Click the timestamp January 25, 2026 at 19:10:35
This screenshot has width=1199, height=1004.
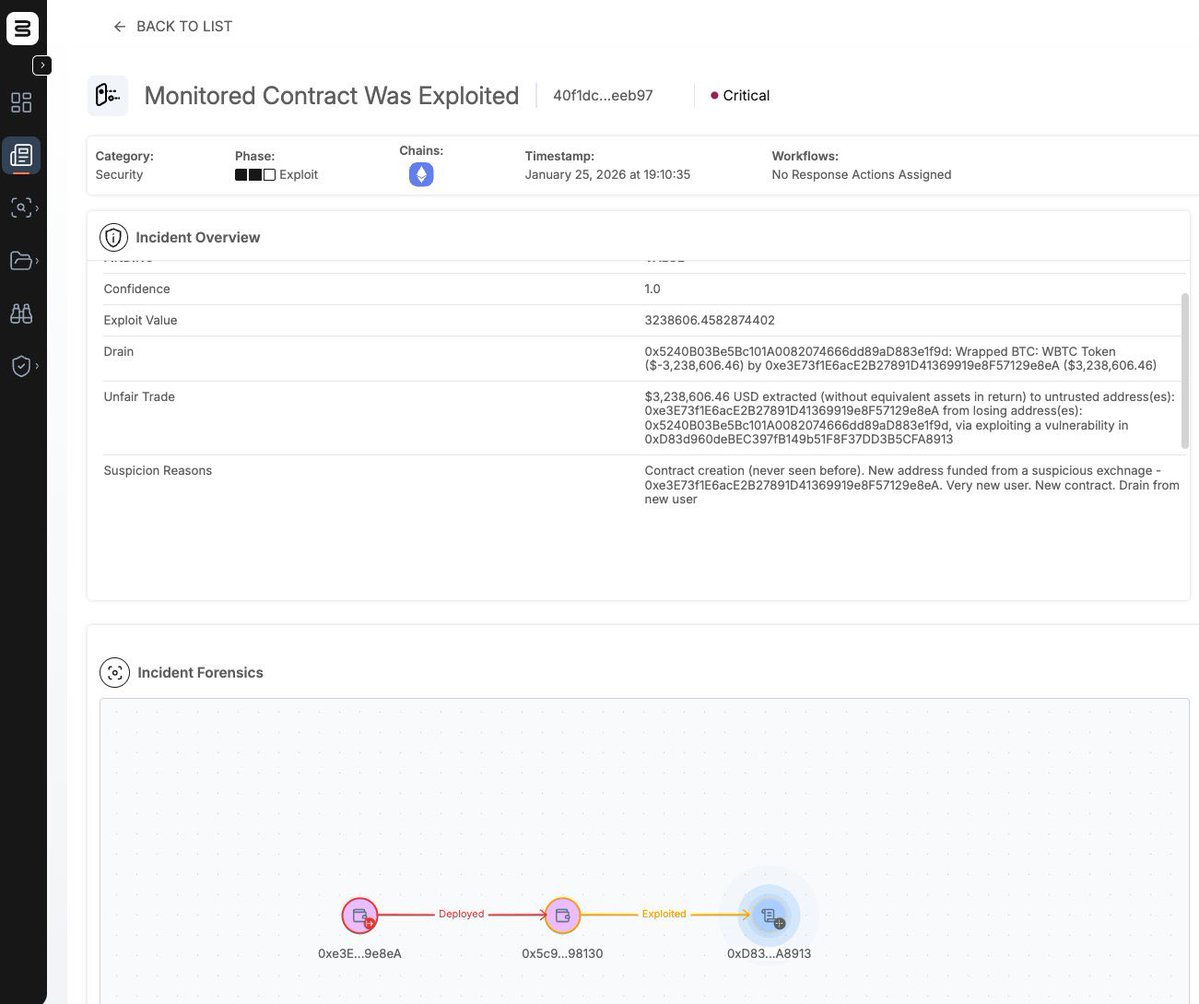pos(607,174)
